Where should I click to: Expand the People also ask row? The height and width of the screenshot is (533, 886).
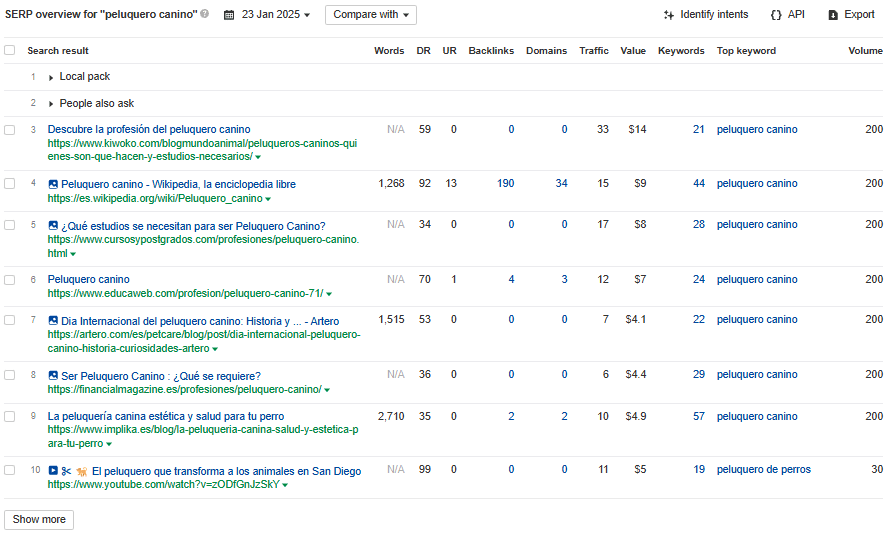51,104
